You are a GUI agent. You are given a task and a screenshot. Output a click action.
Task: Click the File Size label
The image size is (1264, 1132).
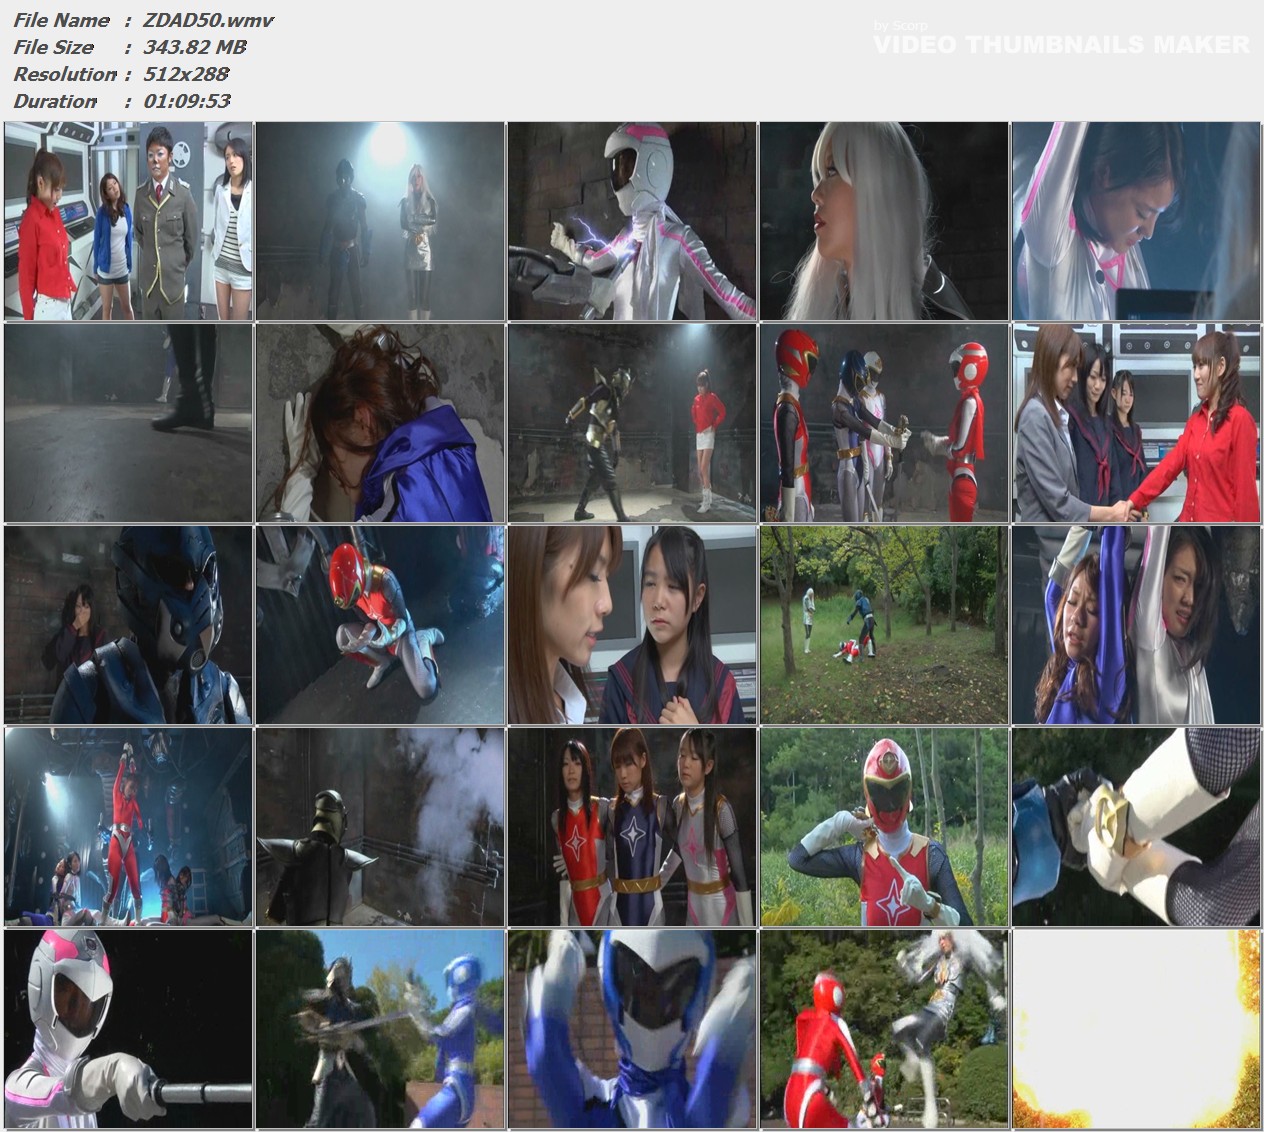[53, 47]
